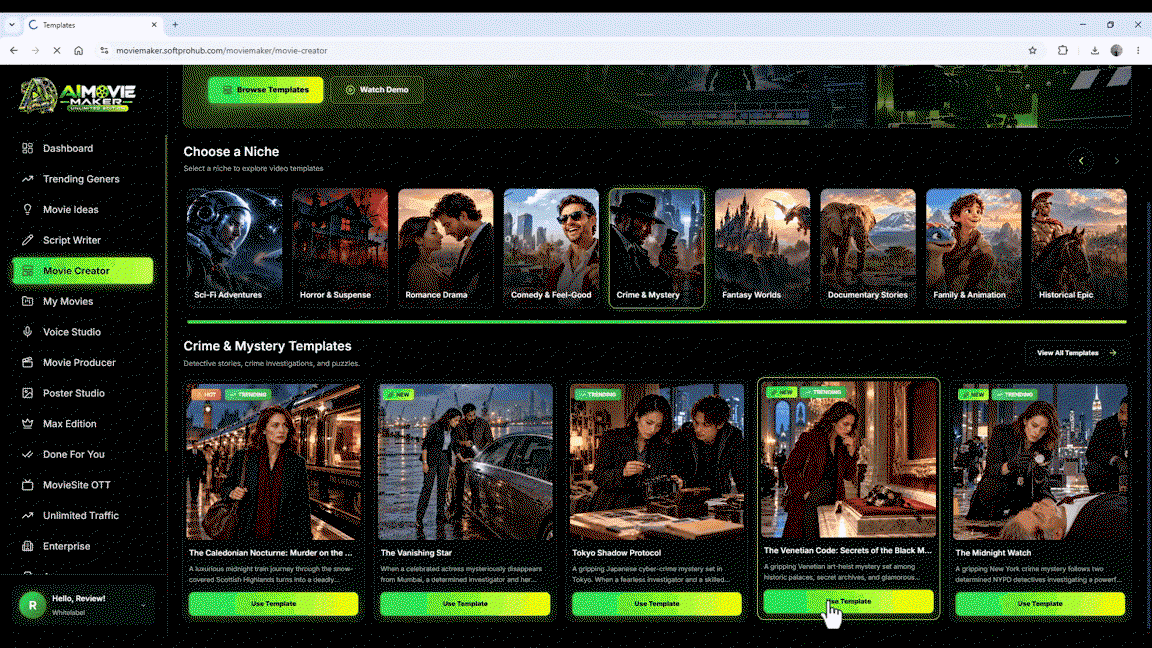The image size is (1152, 648).
Task: Click the Enterprise building icon
Action: tap(27, 546)
